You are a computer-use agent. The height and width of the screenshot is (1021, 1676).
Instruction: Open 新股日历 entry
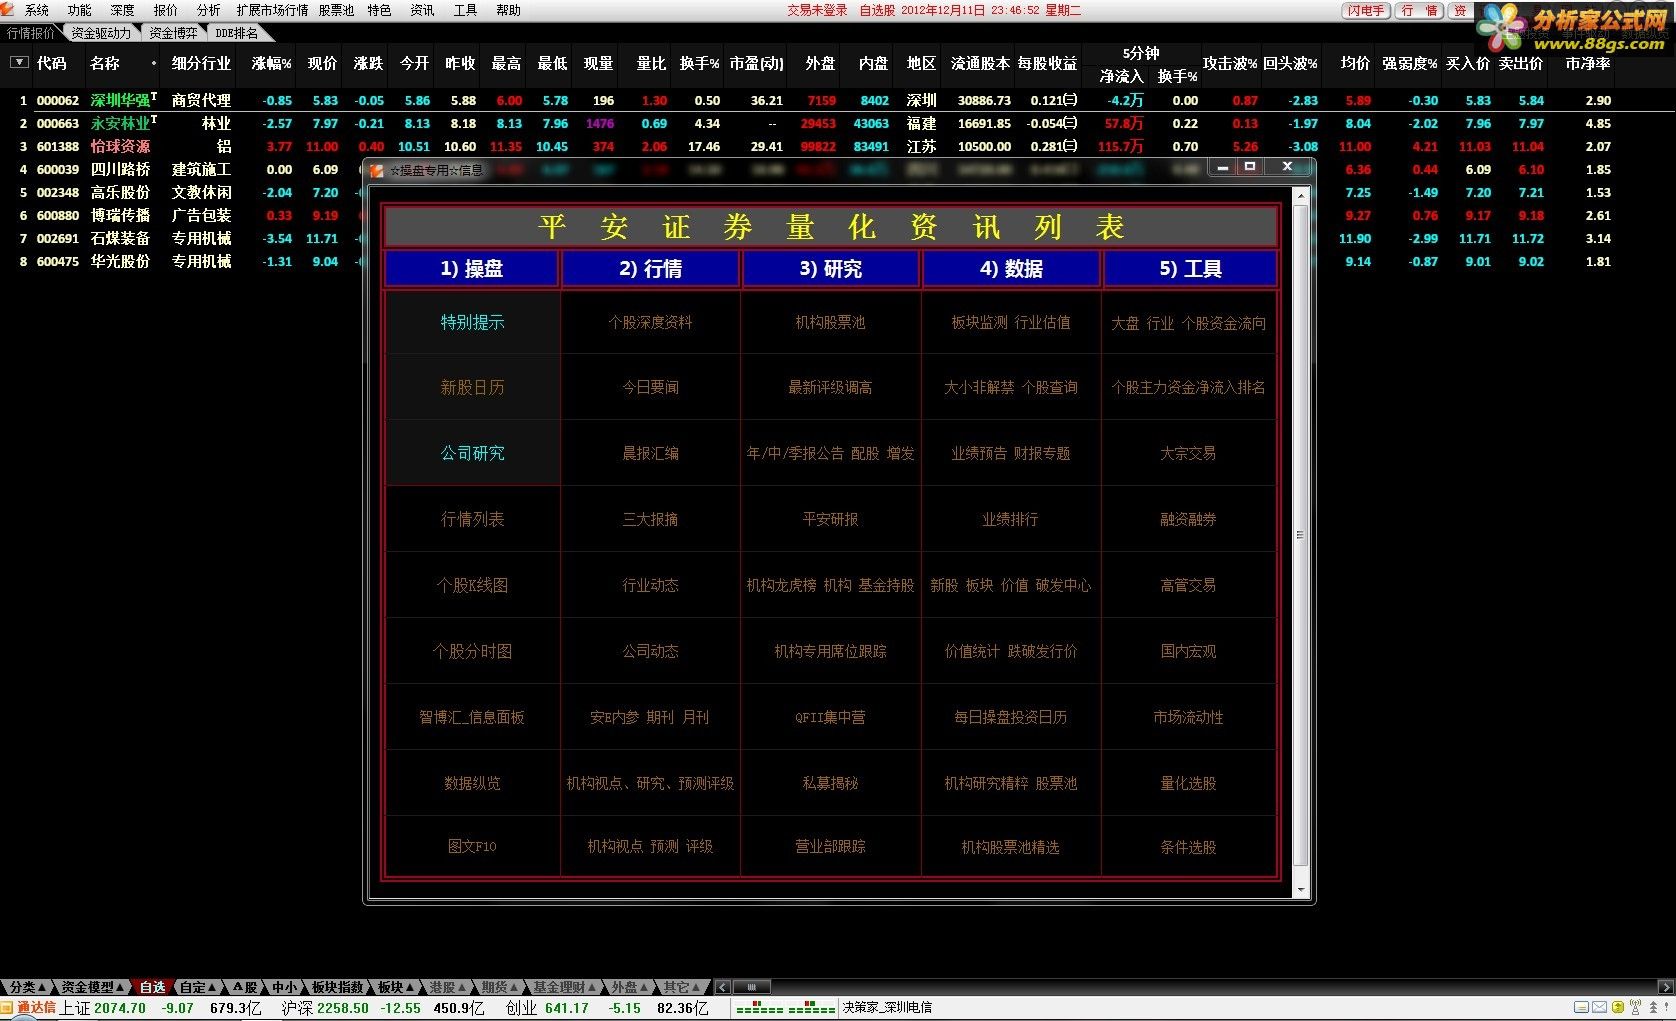(472, 387)
